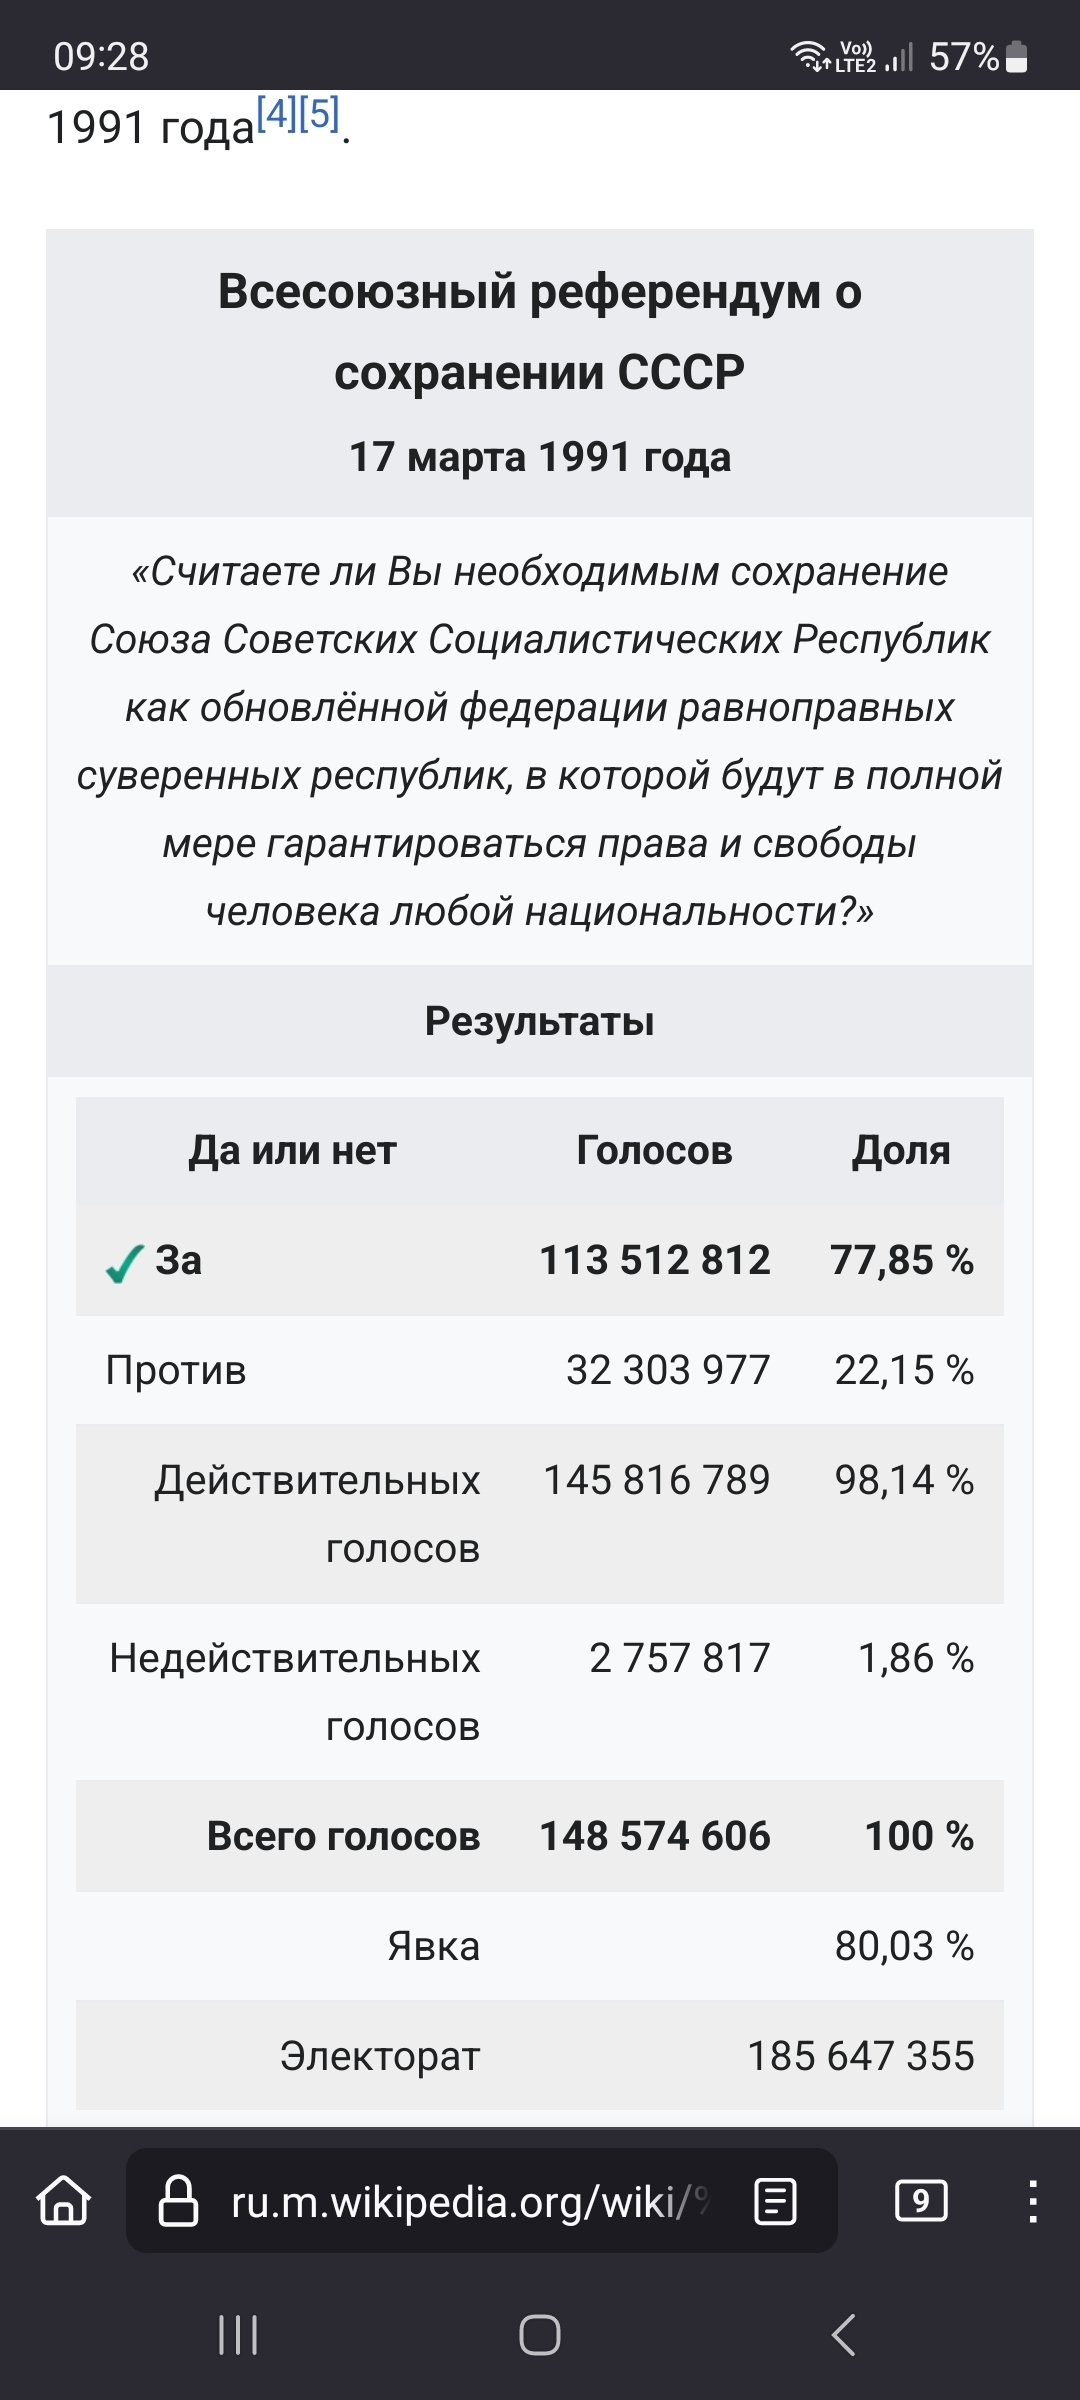Tap the "Доля" column header
Viewport: 1080px width, 2400px height.
click(x=901, y=1151)
